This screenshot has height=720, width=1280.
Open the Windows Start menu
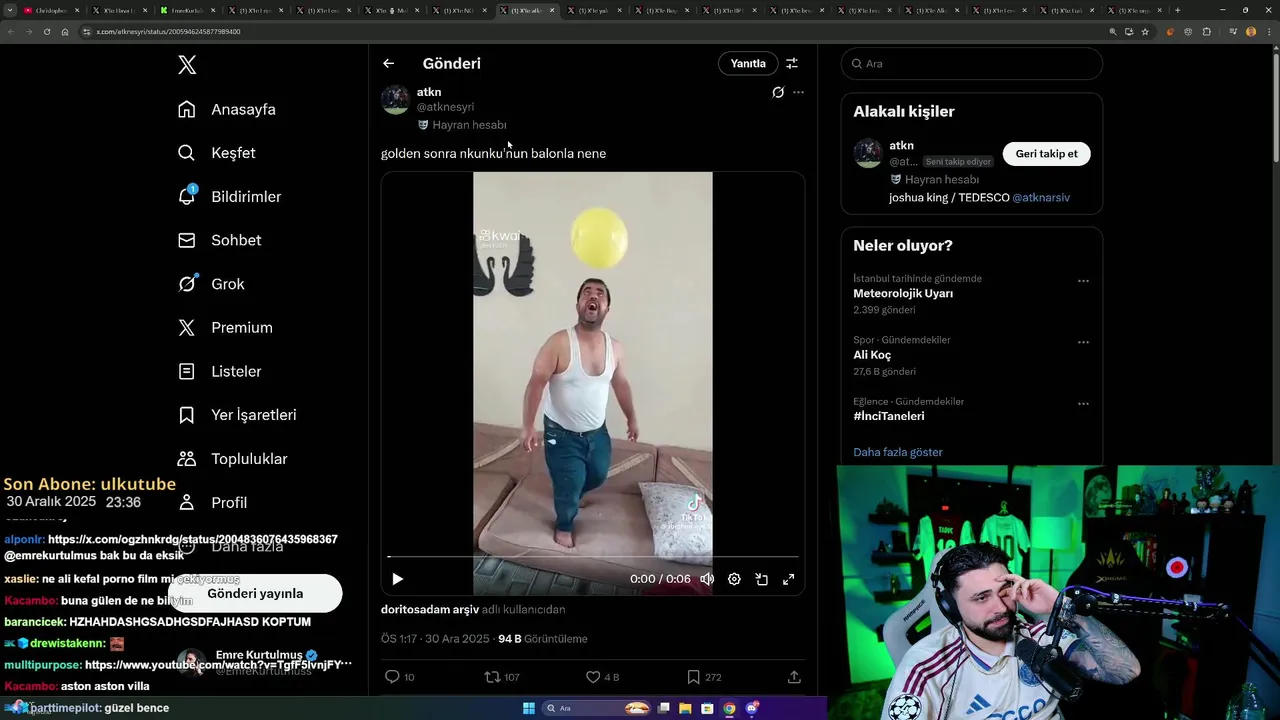(529, 708)
